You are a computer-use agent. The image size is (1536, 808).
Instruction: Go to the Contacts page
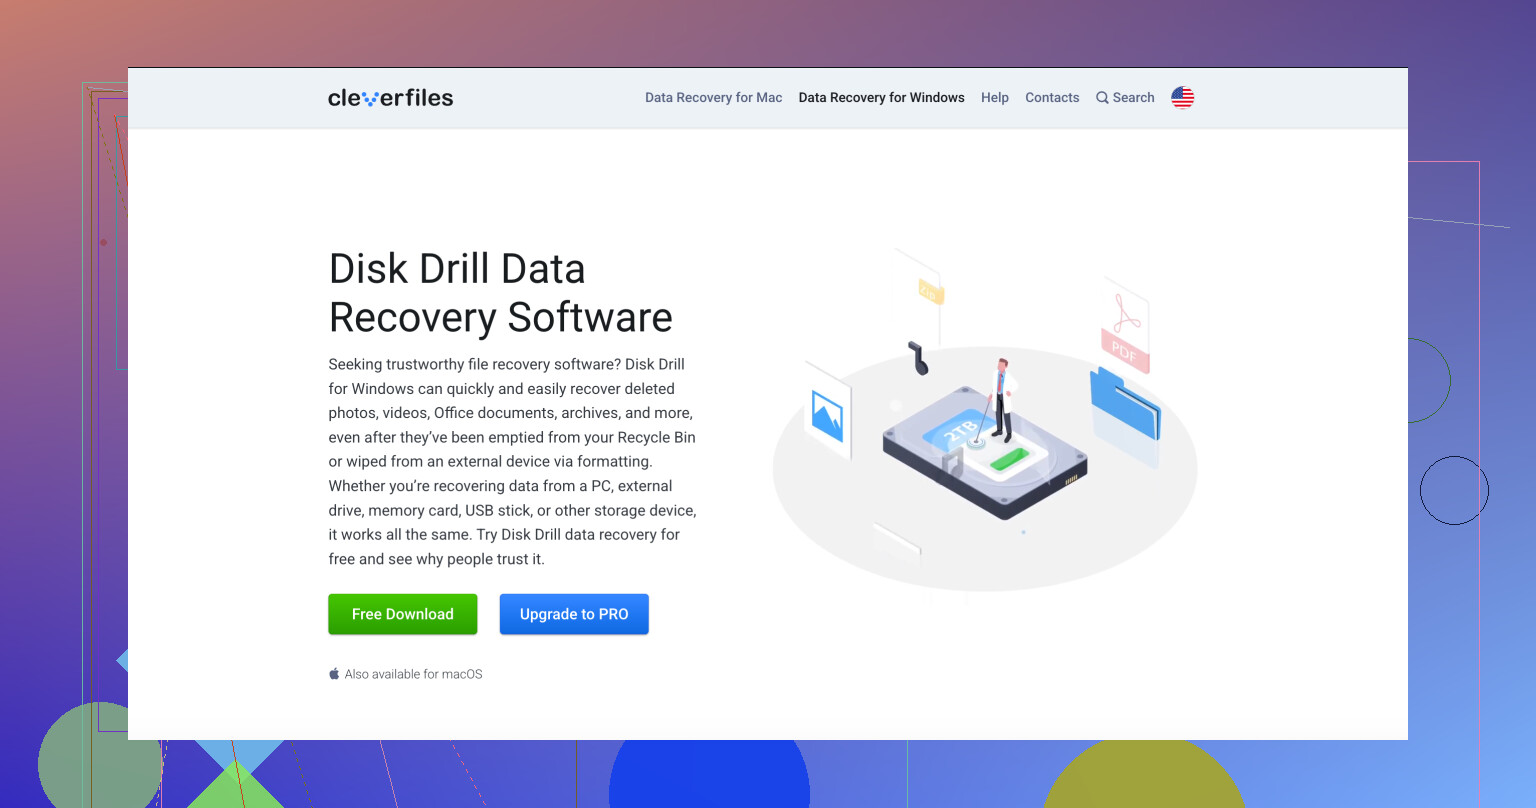point(1052,97)
